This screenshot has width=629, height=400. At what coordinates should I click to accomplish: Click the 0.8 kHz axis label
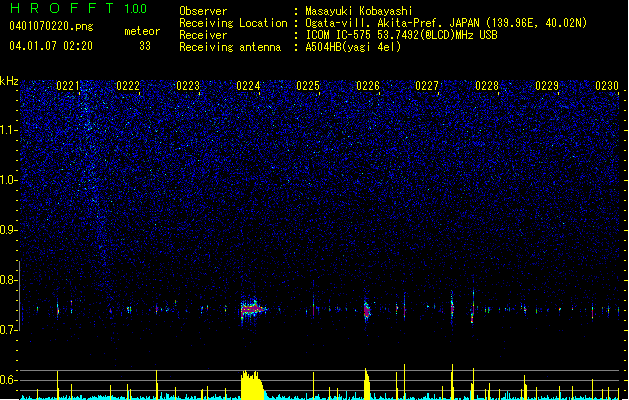[9, 280]
